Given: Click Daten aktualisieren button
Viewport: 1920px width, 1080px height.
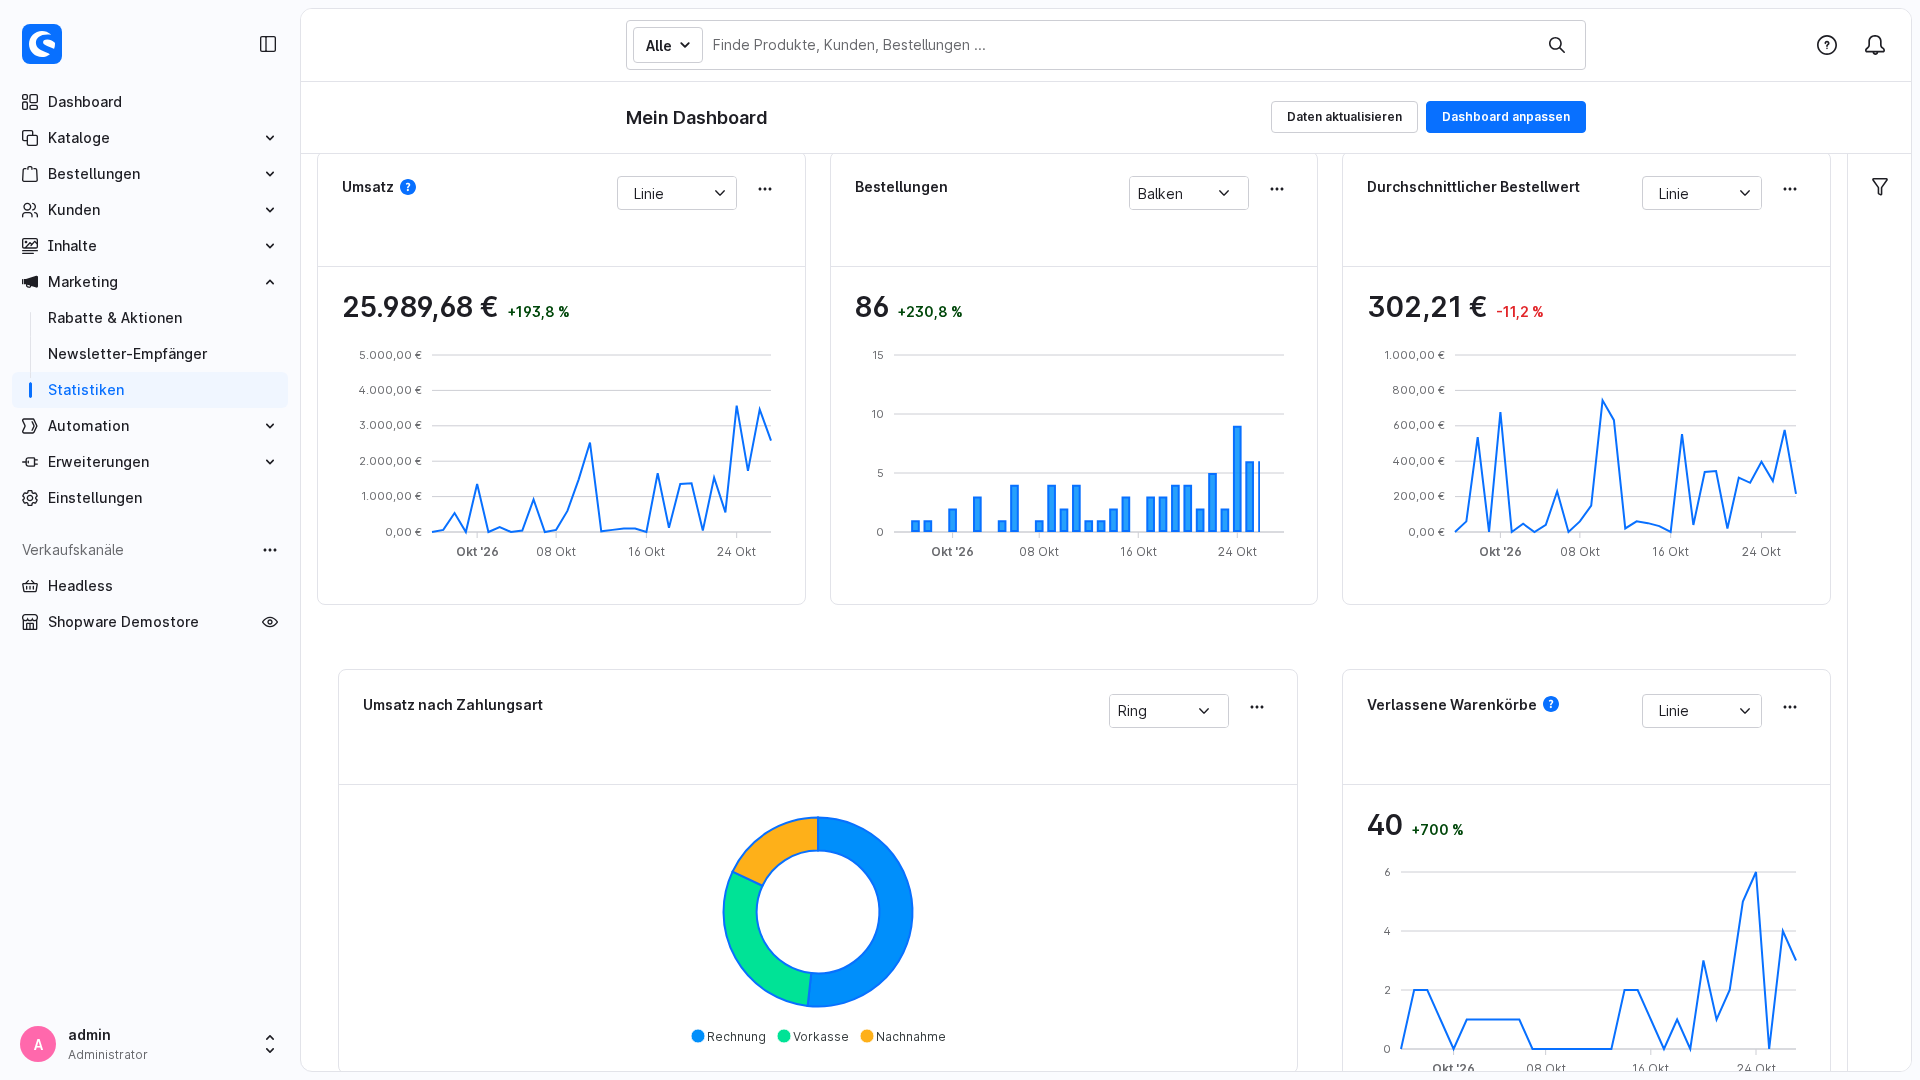Looking at the screenshot, I should (1344, 117).
